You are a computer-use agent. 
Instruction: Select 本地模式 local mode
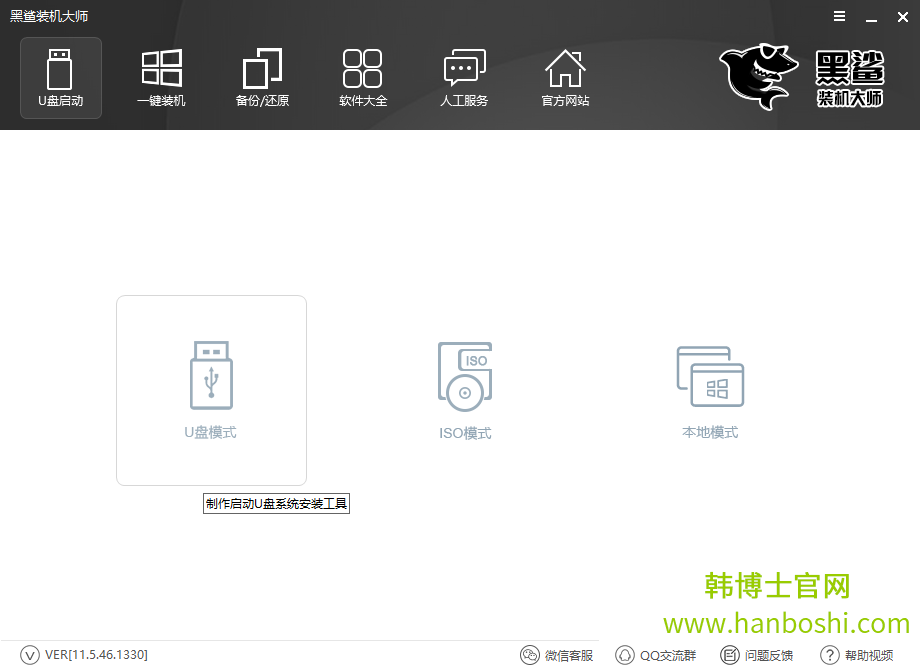[x=709, y=390]
